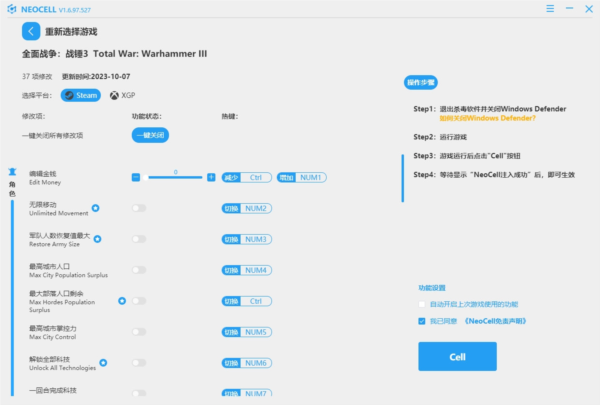
Task: Click the minus icon for Edit Money
Action: coord(136,177)
